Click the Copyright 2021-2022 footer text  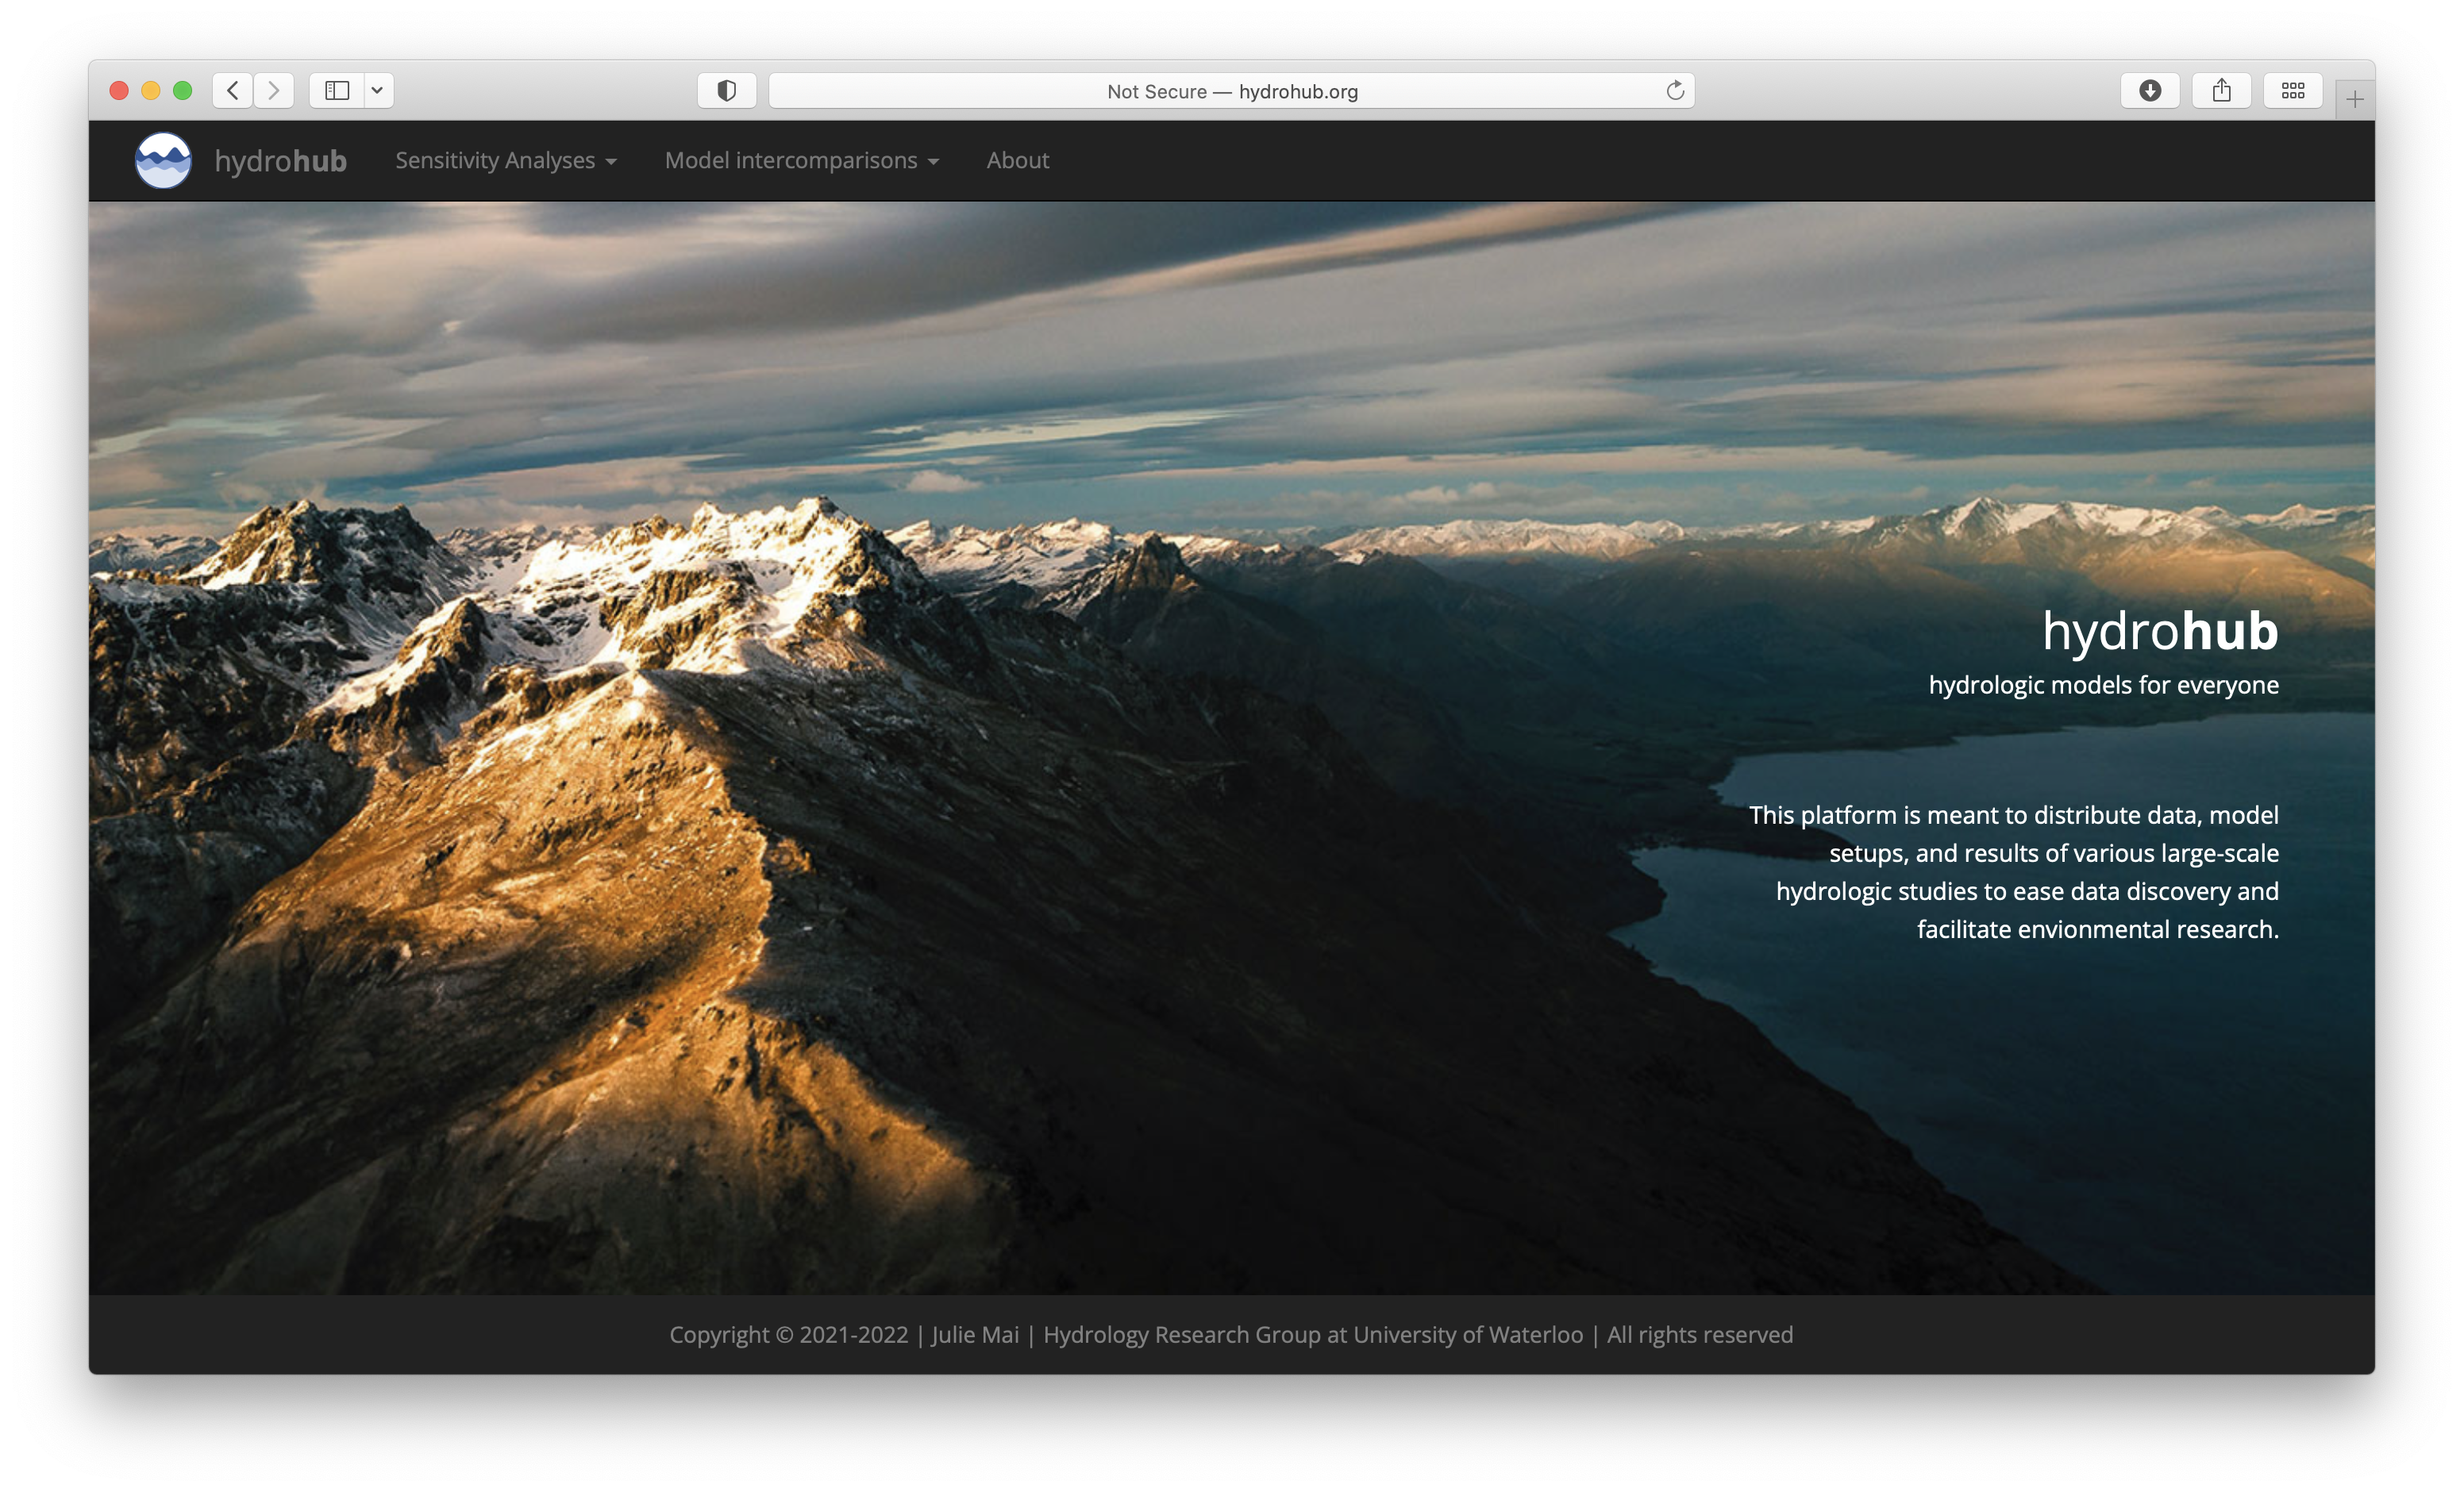point(1231,1335)
